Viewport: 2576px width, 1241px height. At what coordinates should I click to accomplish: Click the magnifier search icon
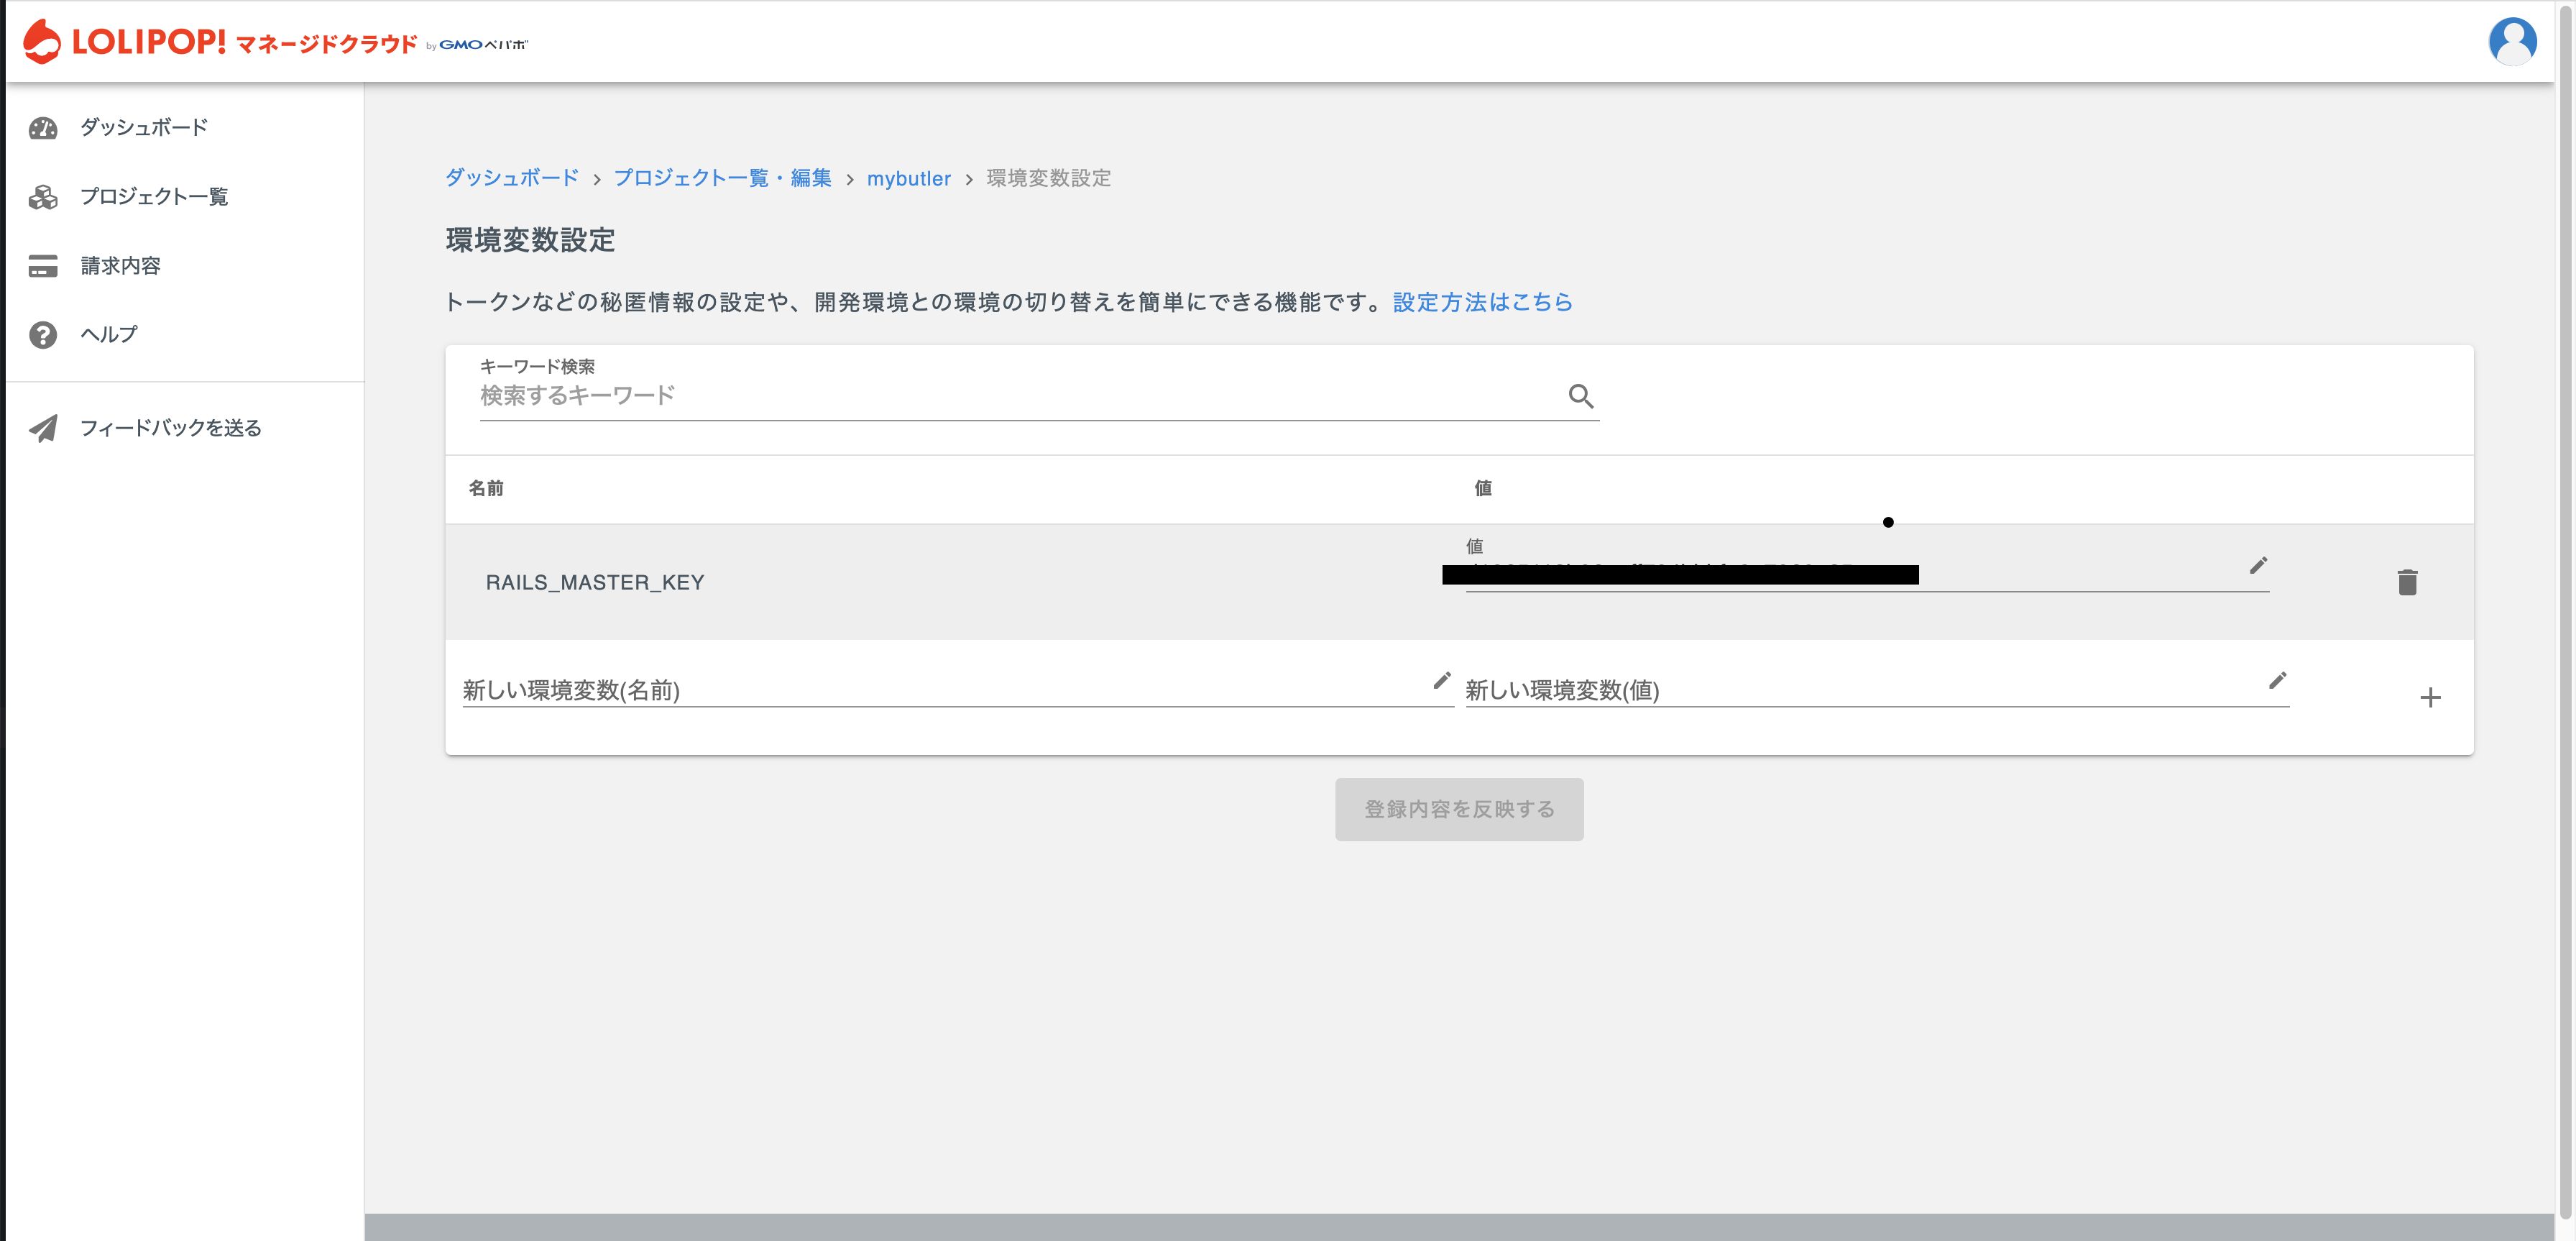[1580, 396]
